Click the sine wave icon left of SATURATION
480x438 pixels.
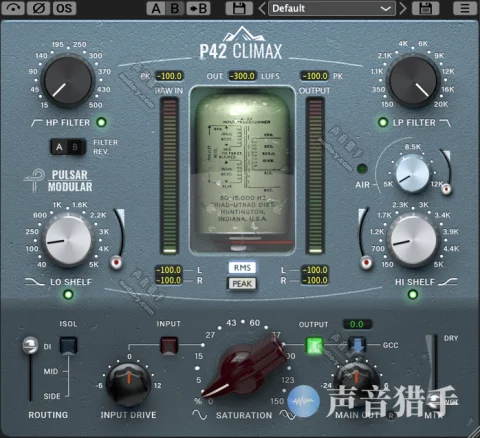click(199, 415)
